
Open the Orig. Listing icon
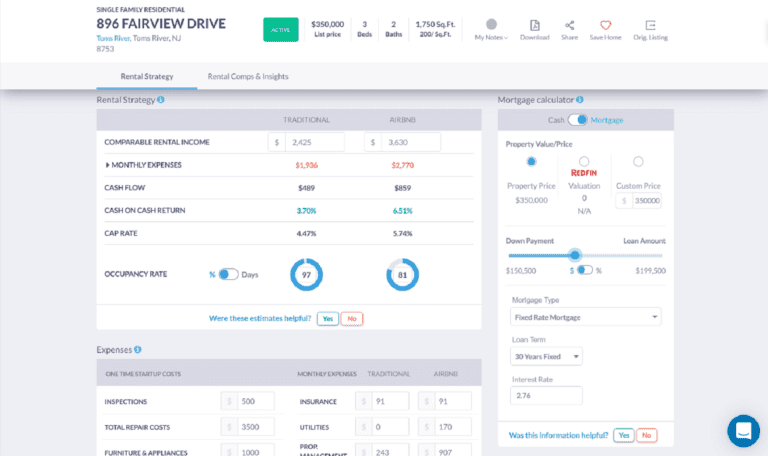point(650,25)
